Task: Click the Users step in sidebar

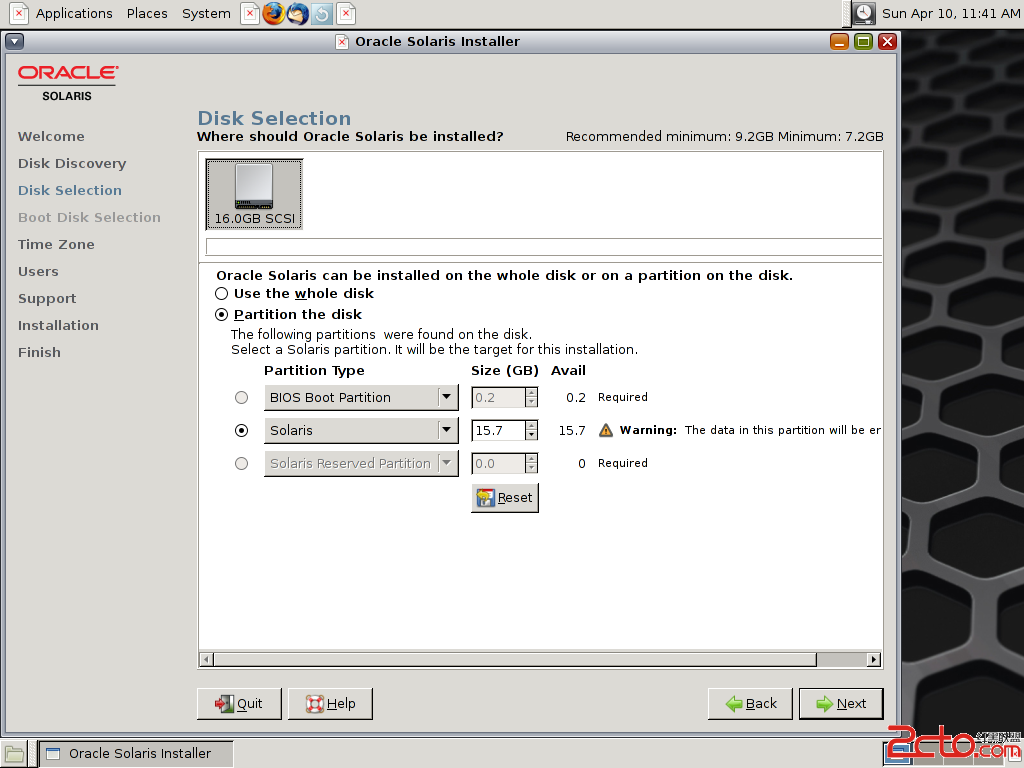Action: point(38,272)
